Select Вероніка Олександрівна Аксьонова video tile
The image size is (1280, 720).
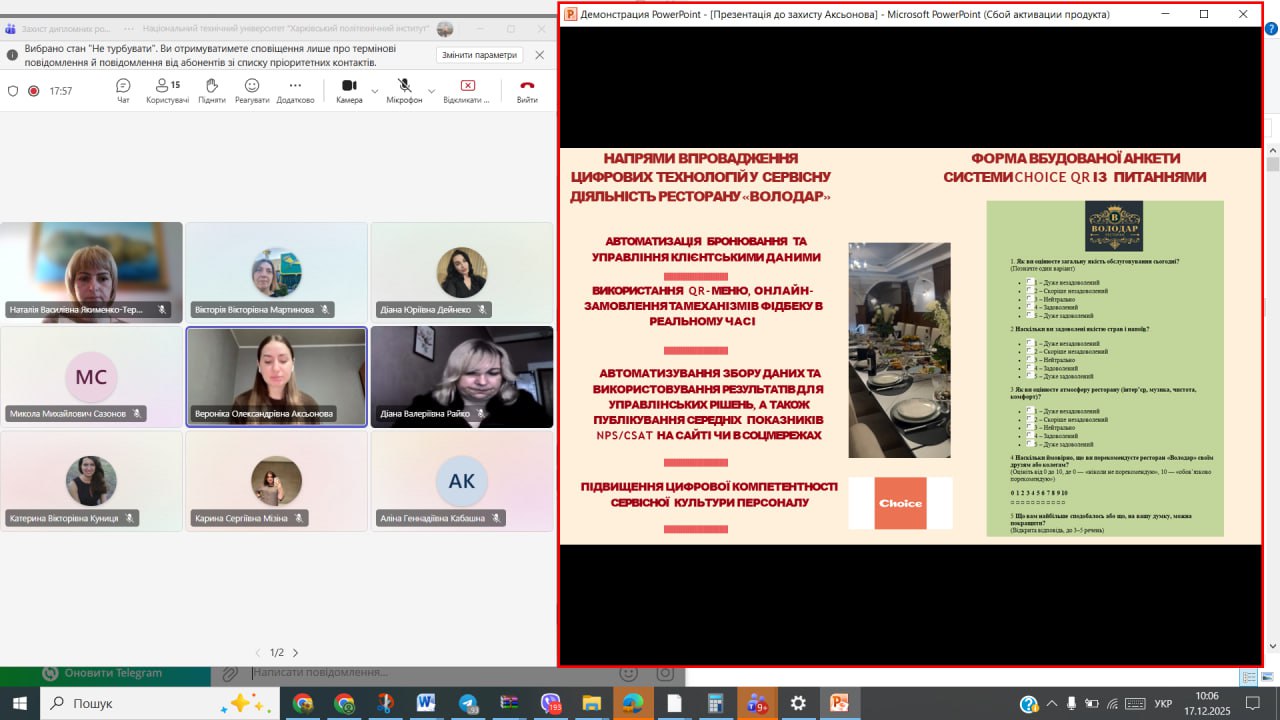tap(276, 378)
